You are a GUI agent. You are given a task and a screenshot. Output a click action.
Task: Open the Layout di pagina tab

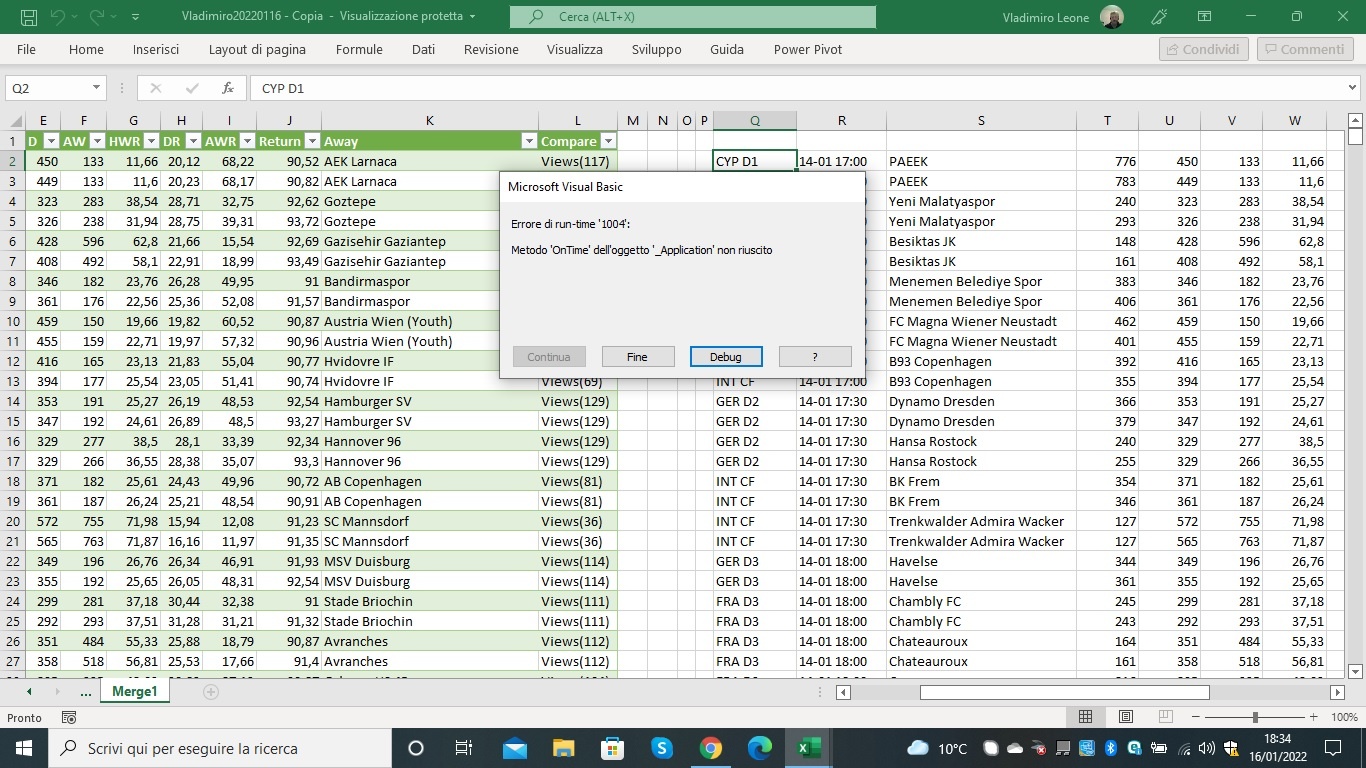(257, 49)
